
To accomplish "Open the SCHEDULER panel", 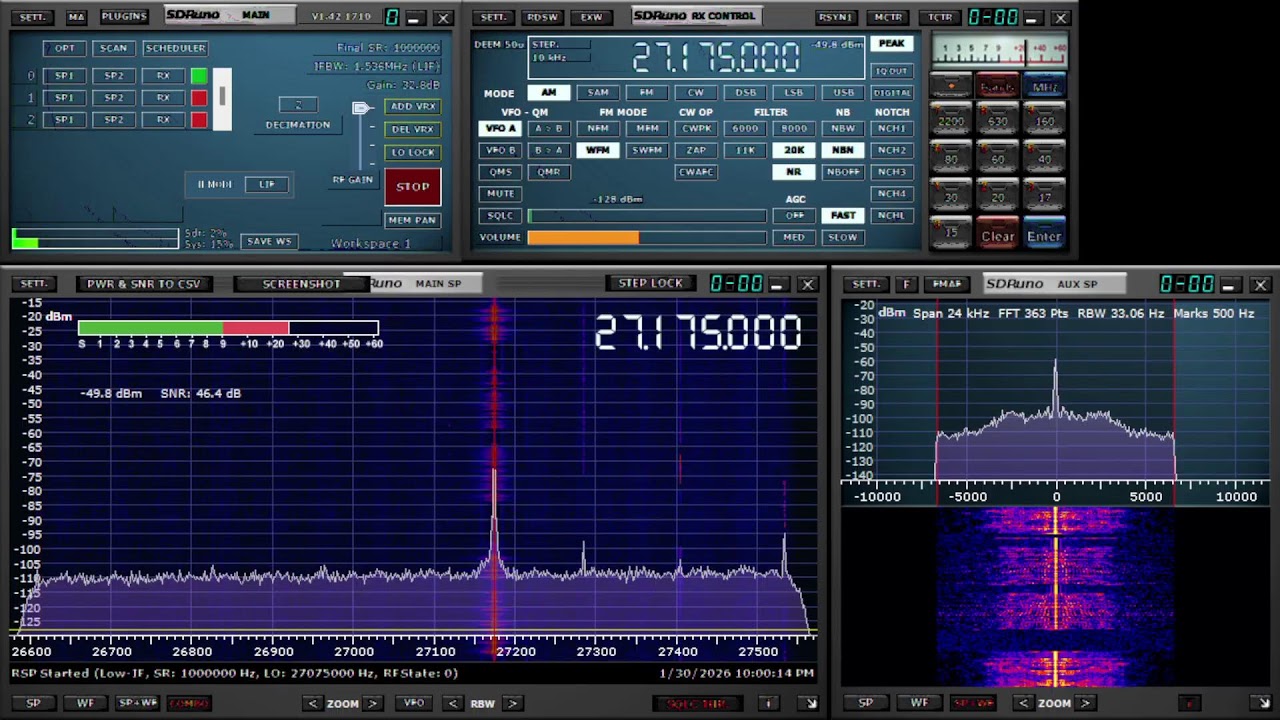I will 176,48.
